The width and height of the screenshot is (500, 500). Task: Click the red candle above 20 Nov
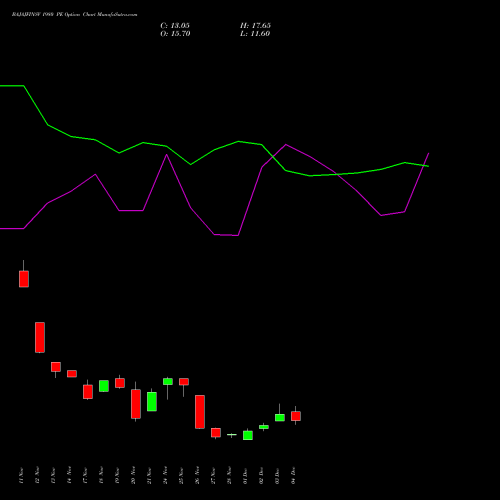coord(136,404)
